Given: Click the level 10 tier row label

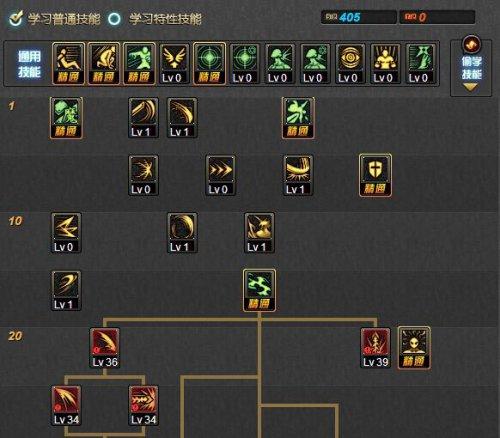Looking at the screenshot, I should tap(15, 221).
